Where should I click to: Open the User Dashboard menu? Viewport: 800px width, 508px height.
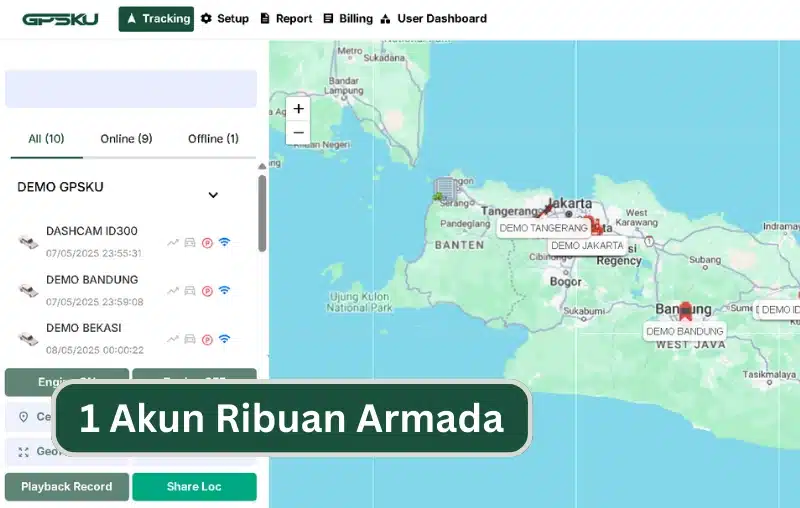tap(434, 19)
